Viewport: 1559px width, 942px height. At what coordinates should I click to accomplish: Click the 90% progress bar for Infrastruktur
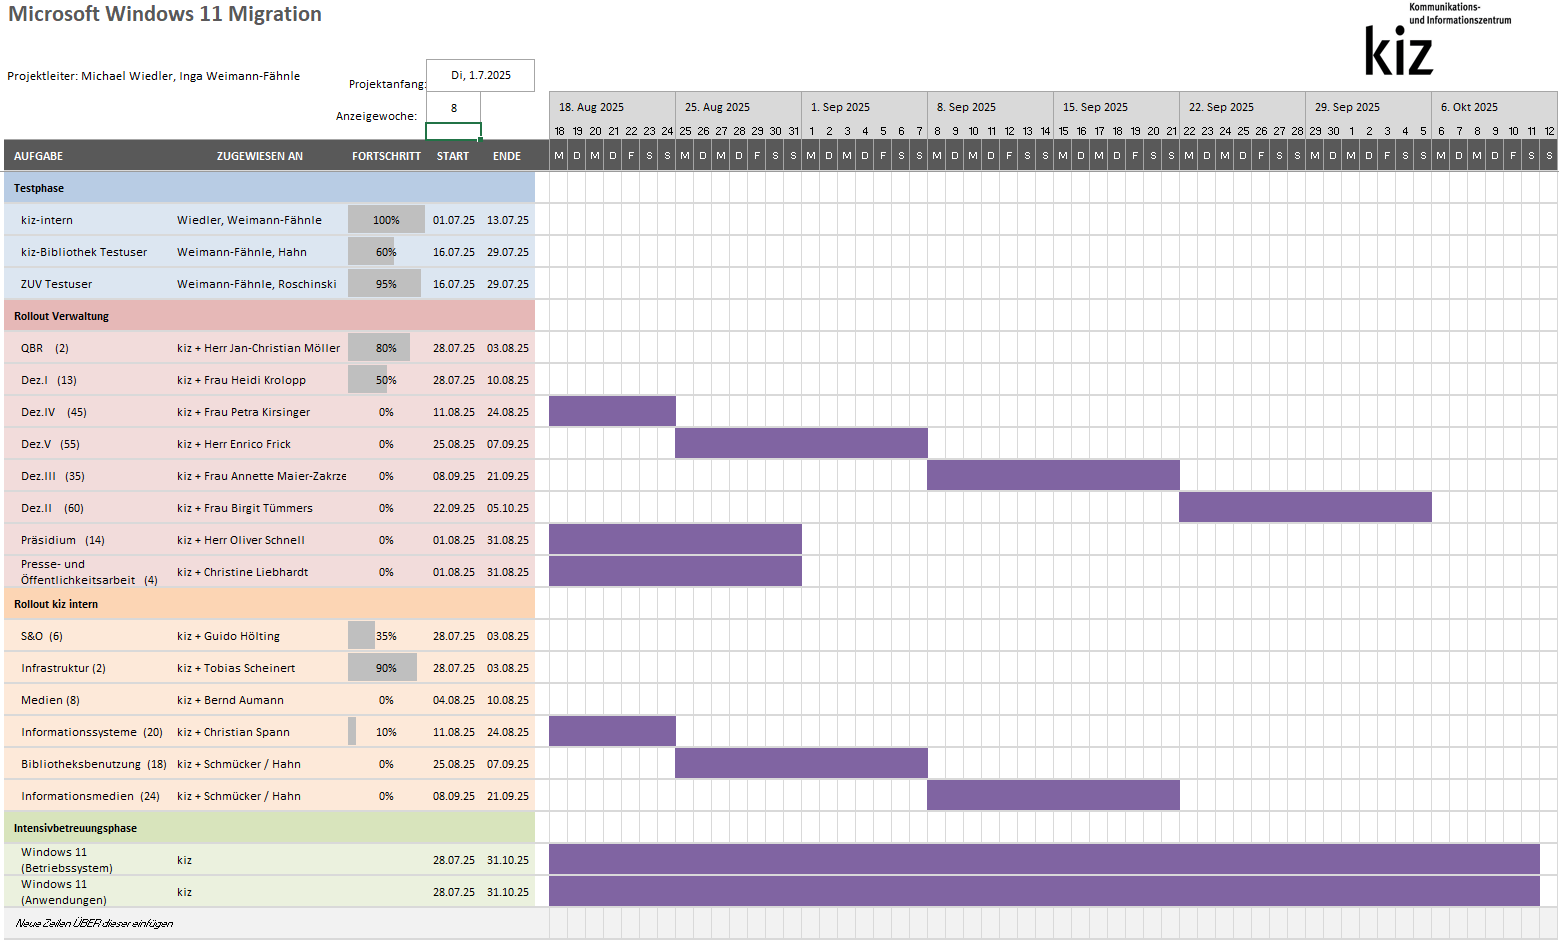pos(383,668)
